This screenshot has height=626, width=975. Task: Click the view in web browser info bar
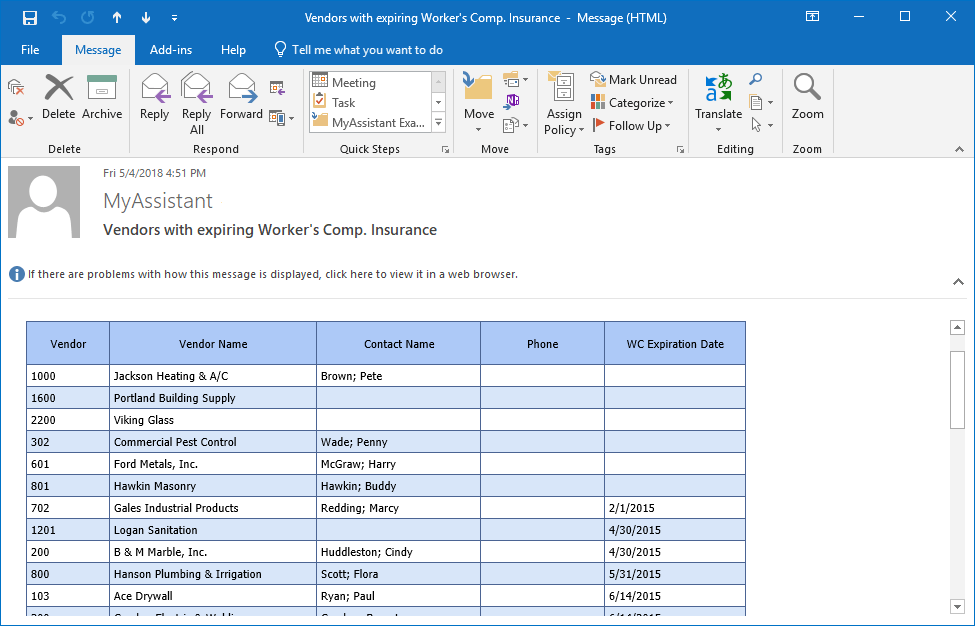(x=264, y=274)
